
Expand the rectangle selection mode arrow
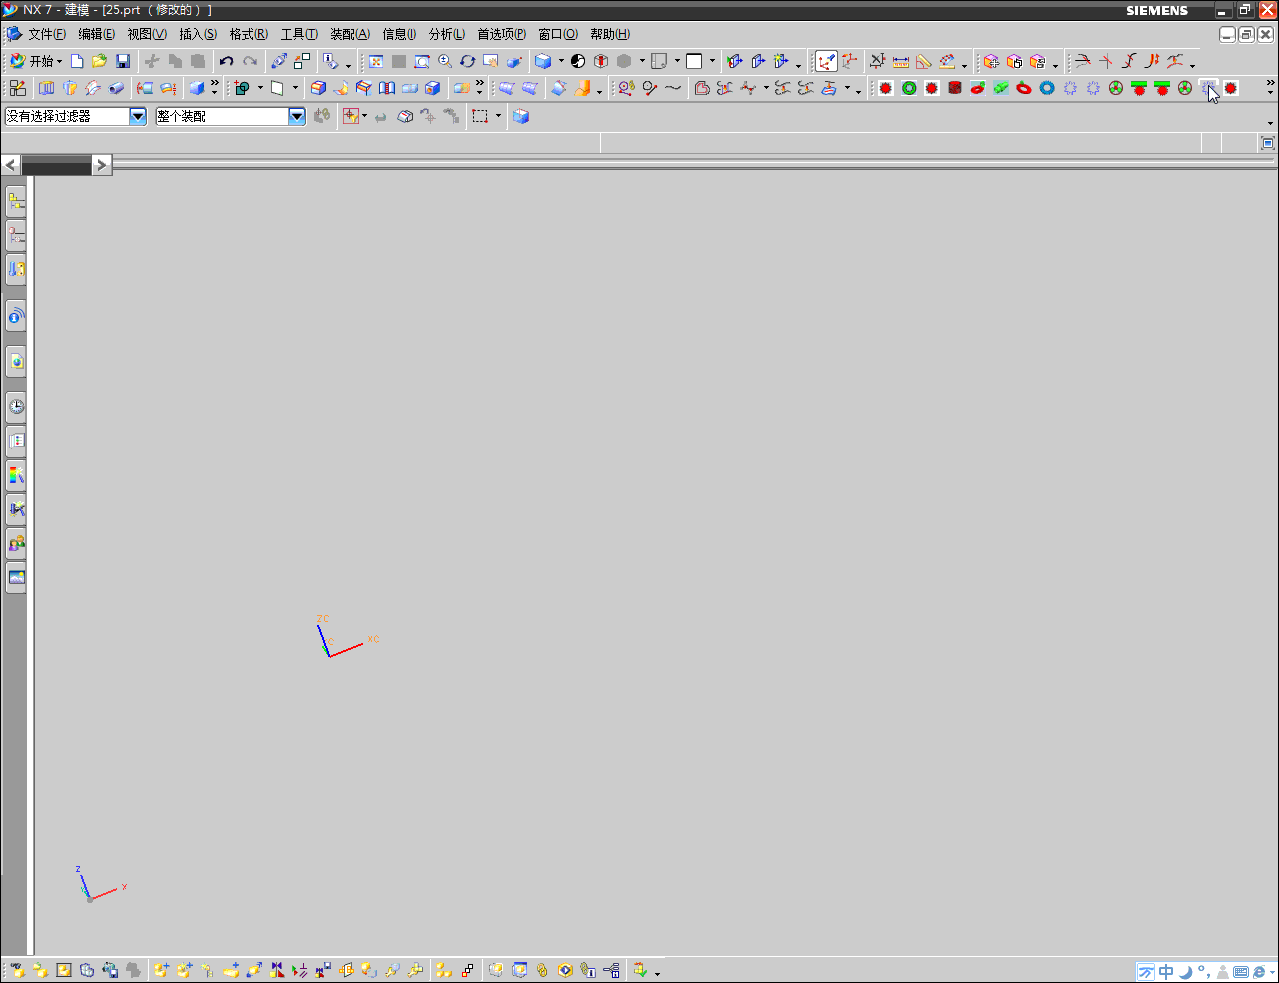click(498, 116)
